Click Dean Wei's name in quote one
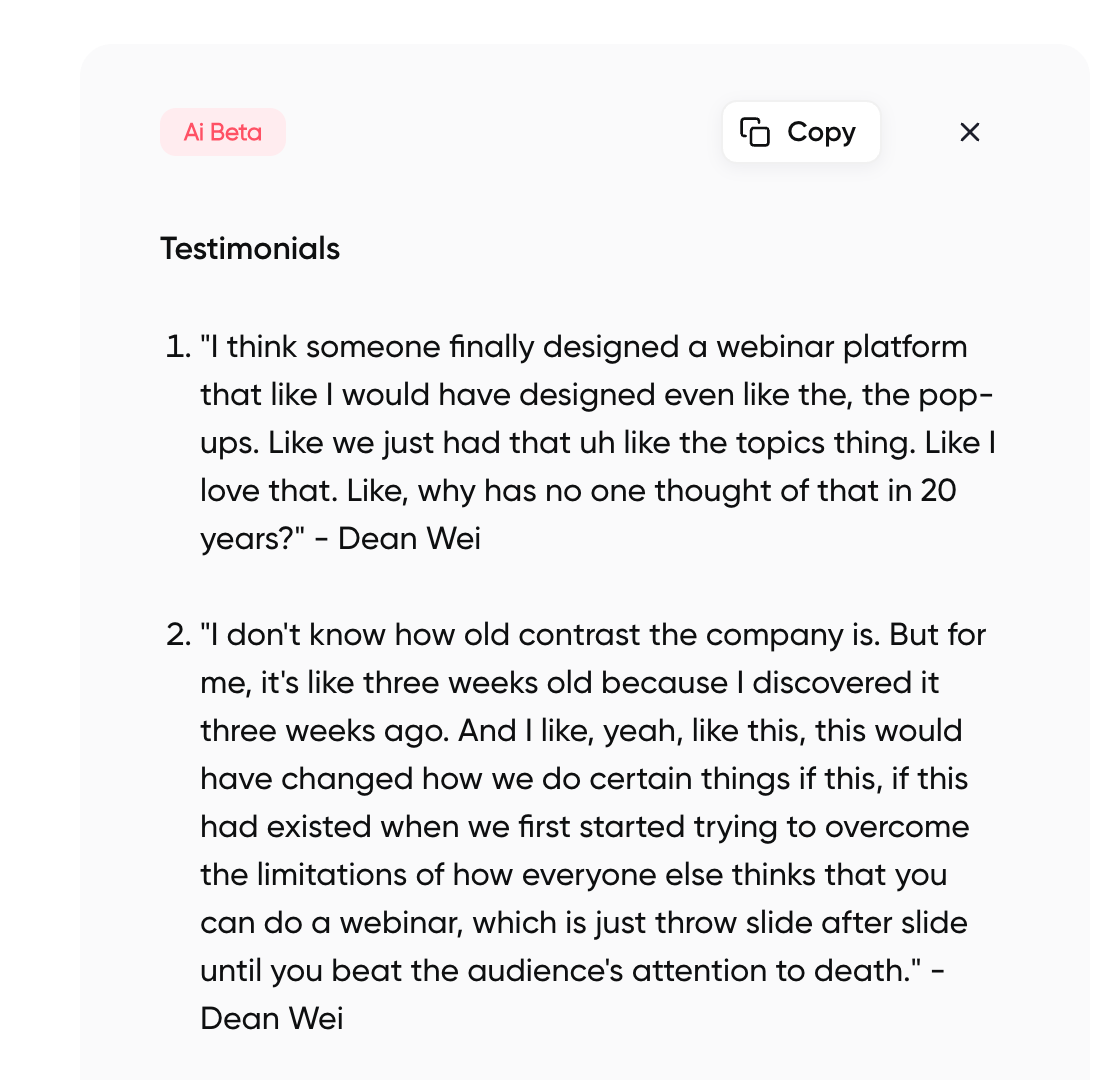The width and height of the screenshot is (1120, 1080). click(x=410, y=538)
